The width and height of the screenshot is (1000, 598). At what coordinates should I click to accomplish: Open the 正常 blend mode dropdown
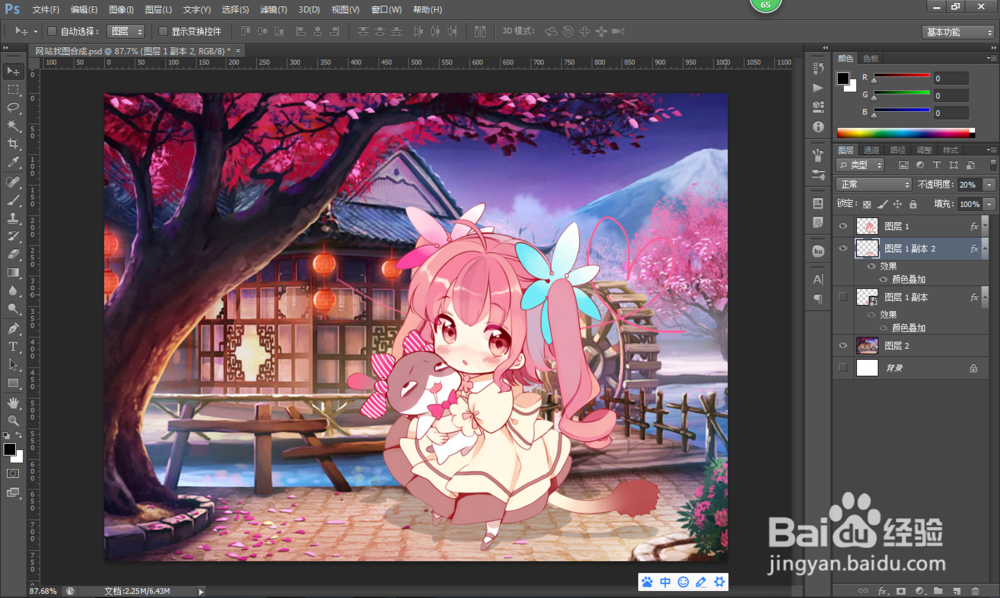pyautogui.click(x=874, y=184)
